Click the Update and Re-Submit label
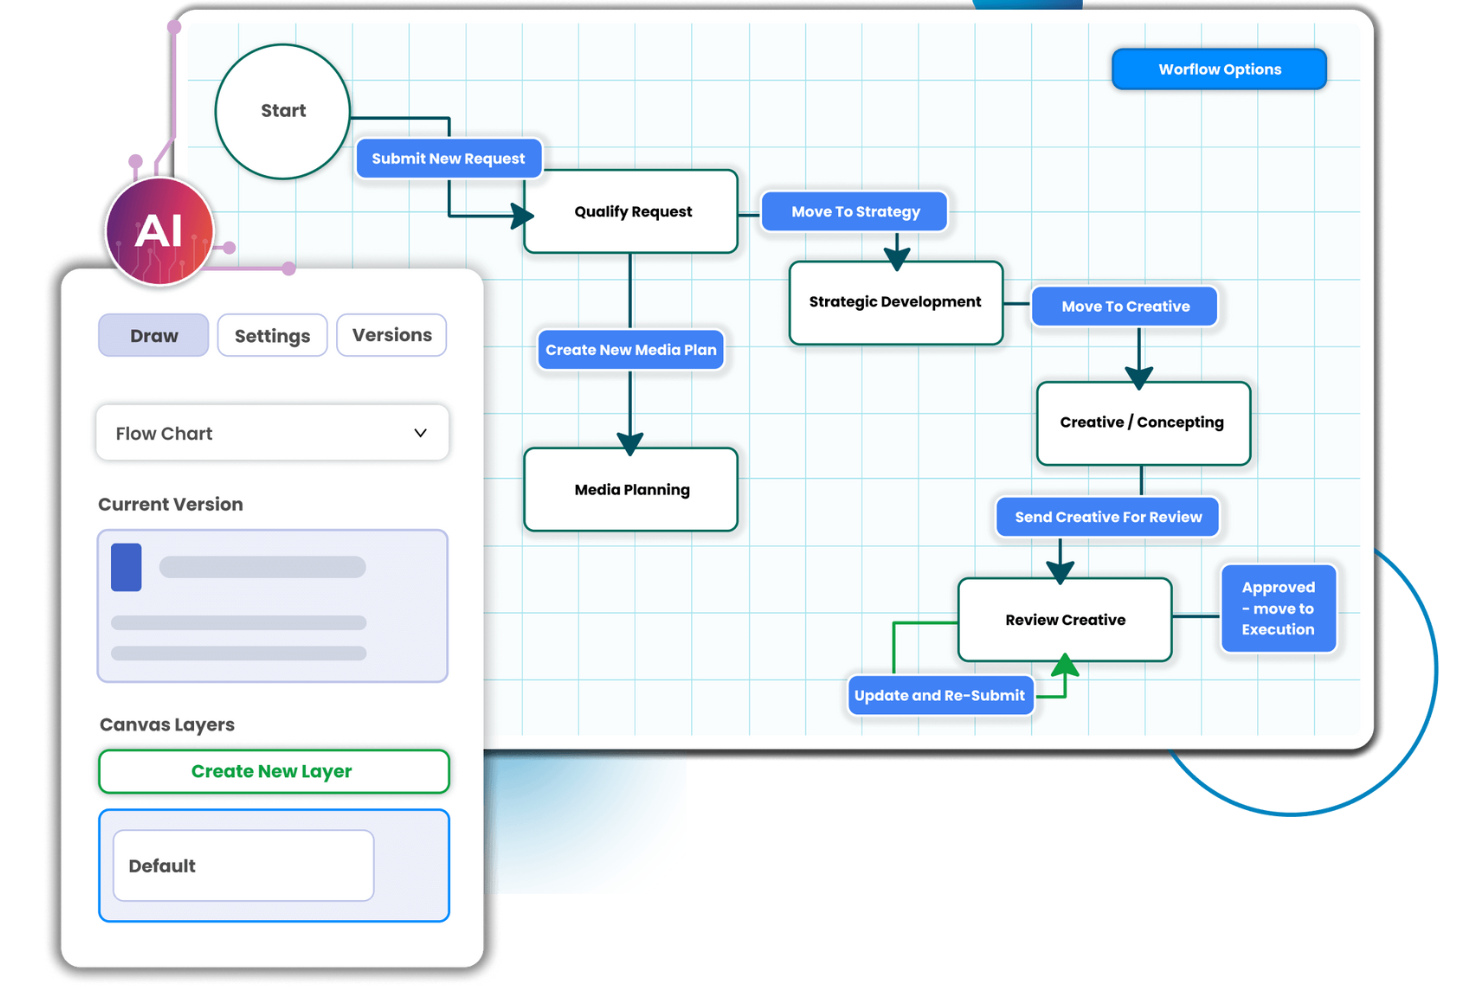This screenshot has height=987, width=1480. 940,696
